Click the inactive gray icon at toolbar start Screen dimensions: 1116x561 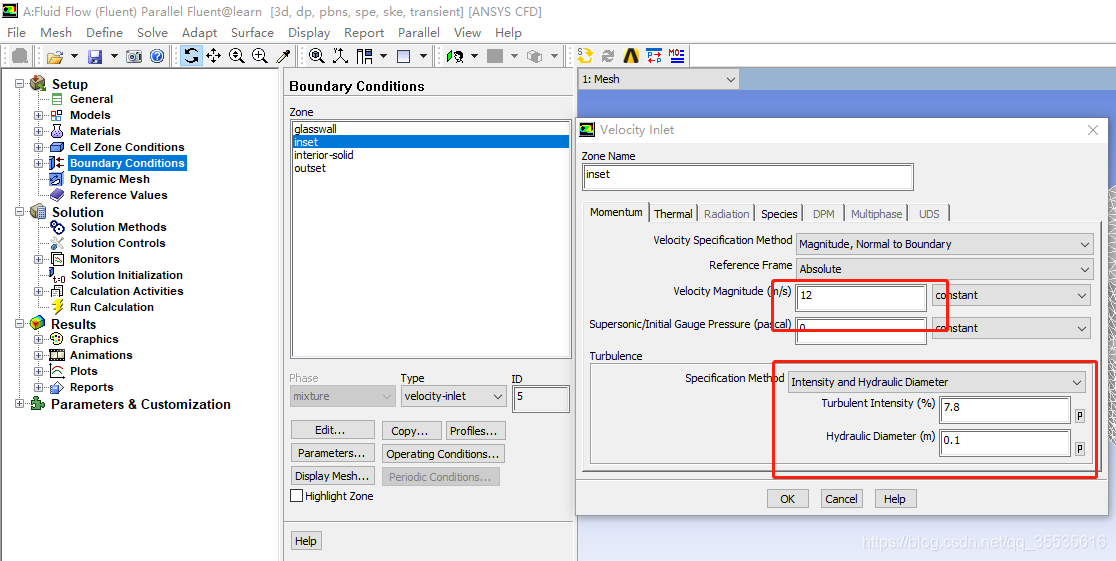tap(21, 56)
